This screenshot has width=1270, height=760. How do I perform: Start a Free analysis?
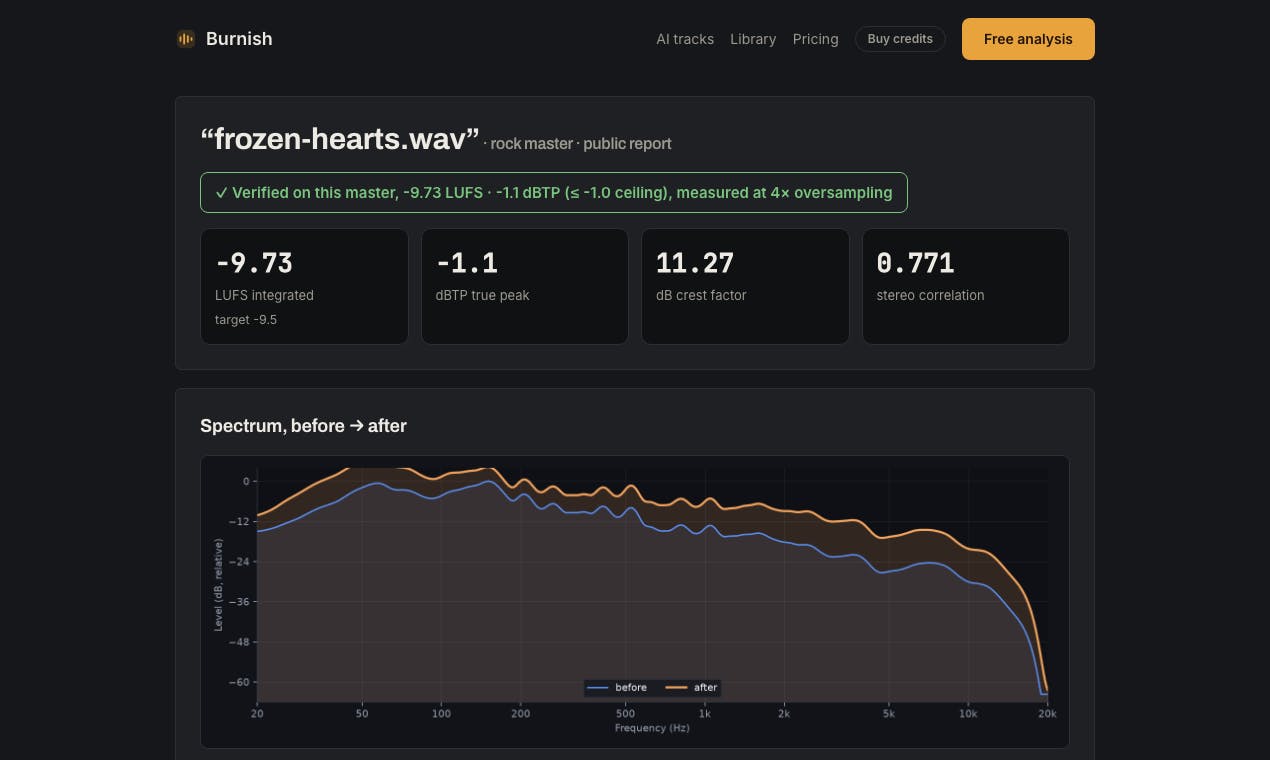(1028, 39)
